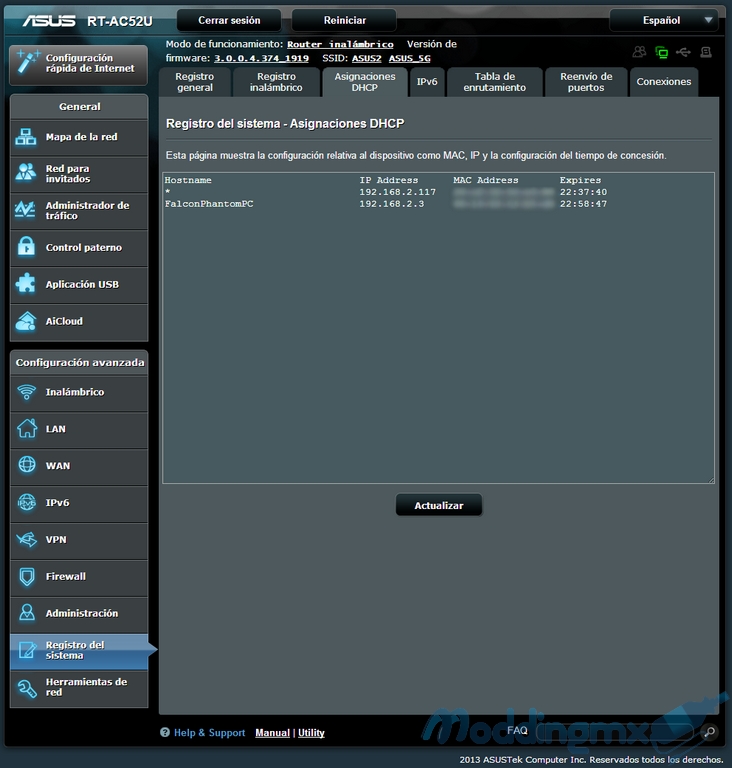The image size is (732, 768).
Task: Click the Registro del sistema notepad icon
Action: (27, 650)
